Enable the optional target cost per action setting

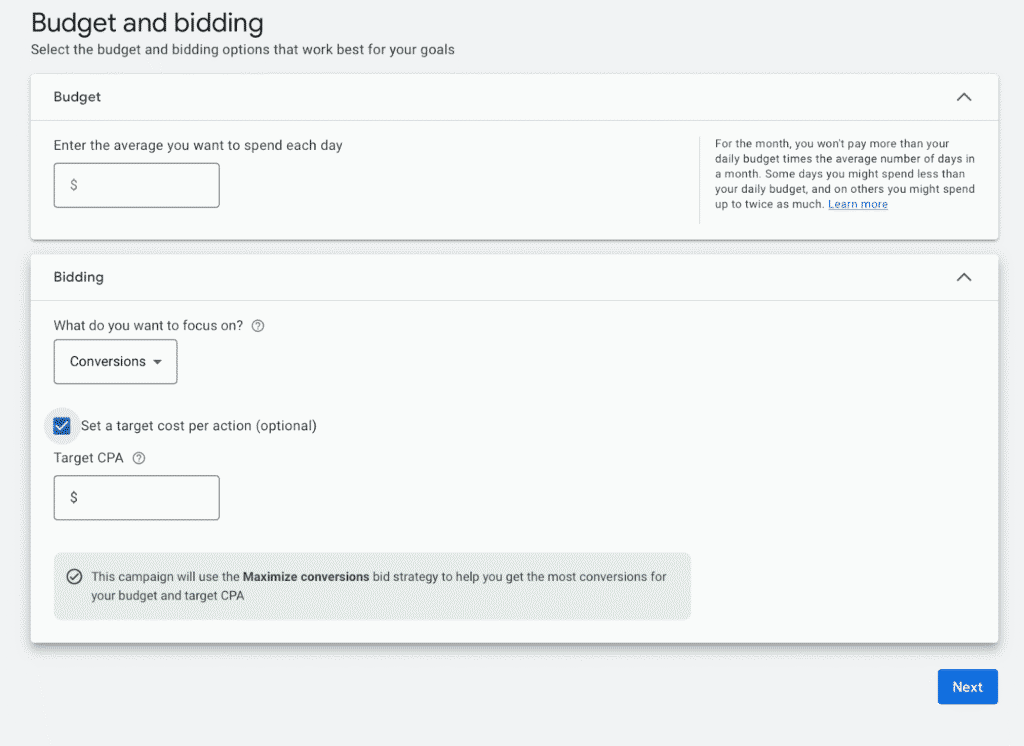coord(62,425)
